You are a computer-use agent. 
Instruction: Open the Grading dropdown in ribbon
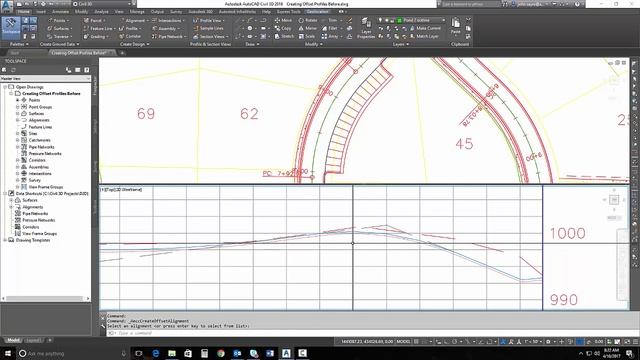click(96, 37)
